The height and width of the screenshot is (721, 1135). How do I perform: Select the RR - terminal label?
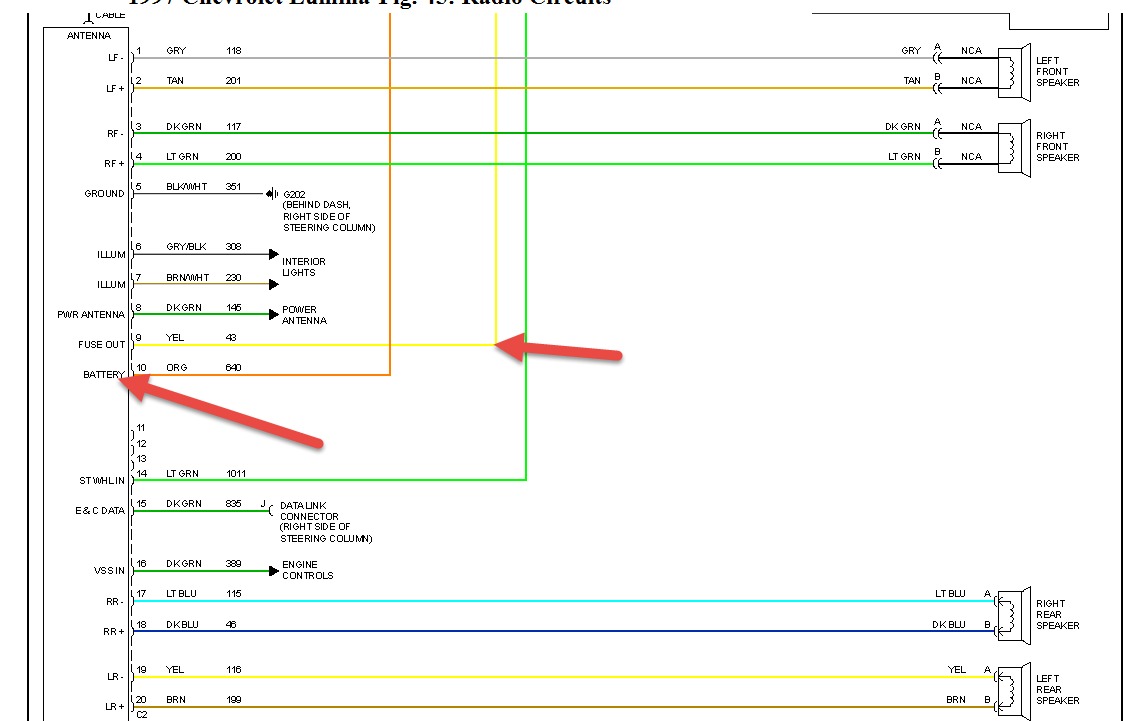(115, 602)
